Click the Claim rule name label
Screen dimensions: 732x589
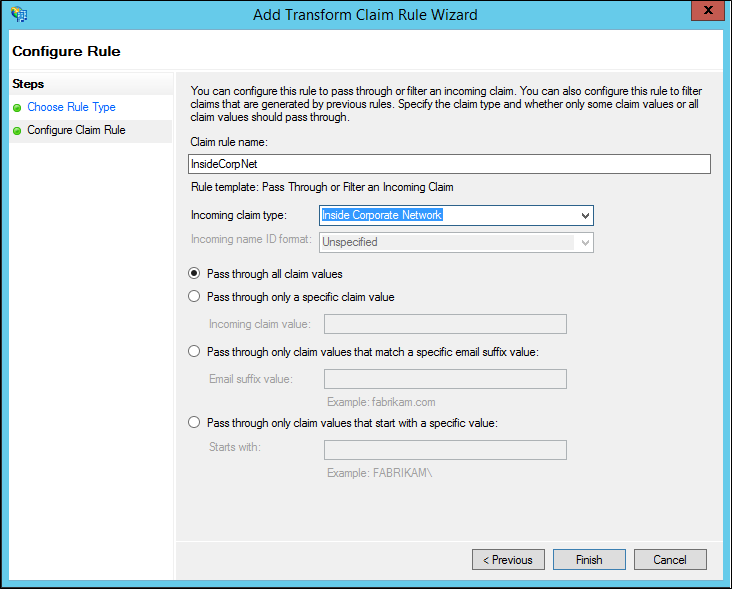pos(229,142)
